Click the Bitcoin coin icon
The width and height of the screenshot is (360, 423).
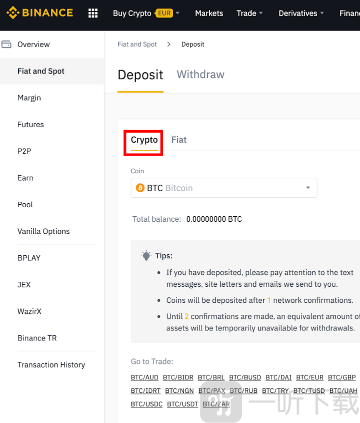(x=140, y=188)
